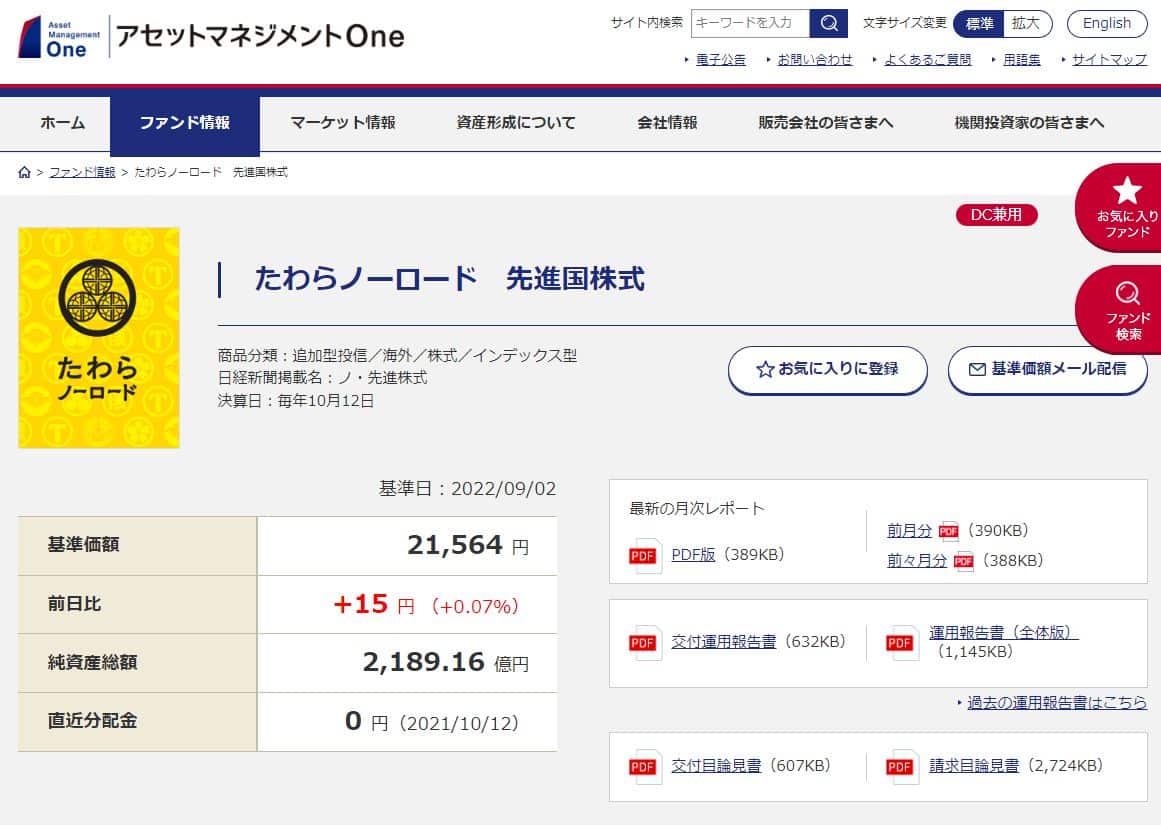The width and height of the screenshot is (1161, 825).
Task: Focus the キーワードを入力 search field
Action: pyautogui.click(x=750, y=23)
